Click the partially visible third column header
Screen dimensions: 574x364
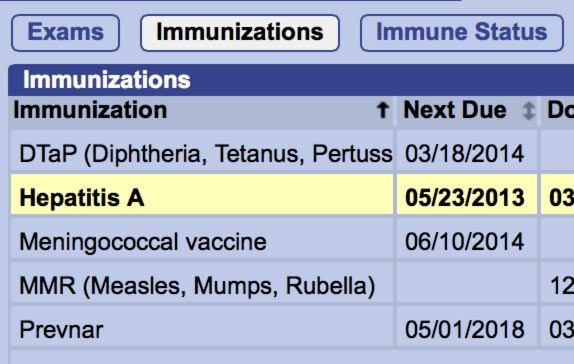pyautogui.click(x=557, y=111)
